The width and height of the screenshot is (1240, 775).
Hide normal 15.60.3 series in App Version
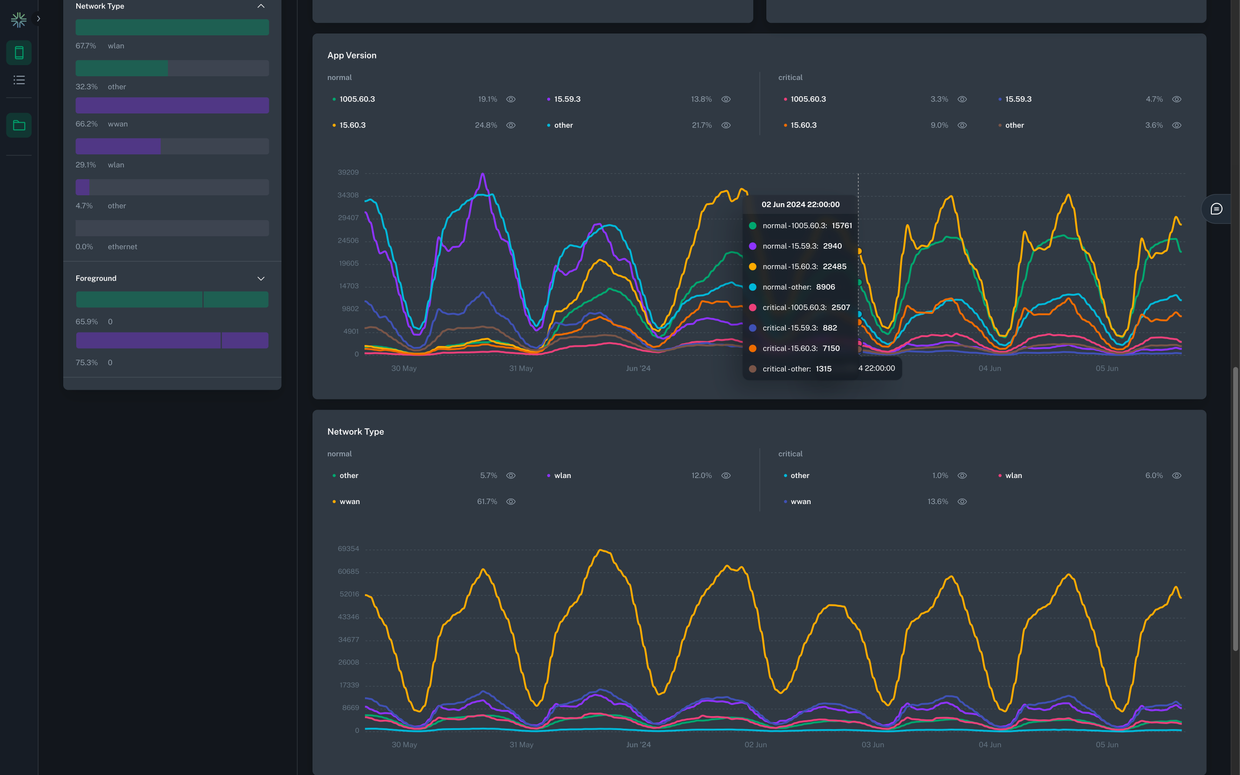tap(511, 126)
